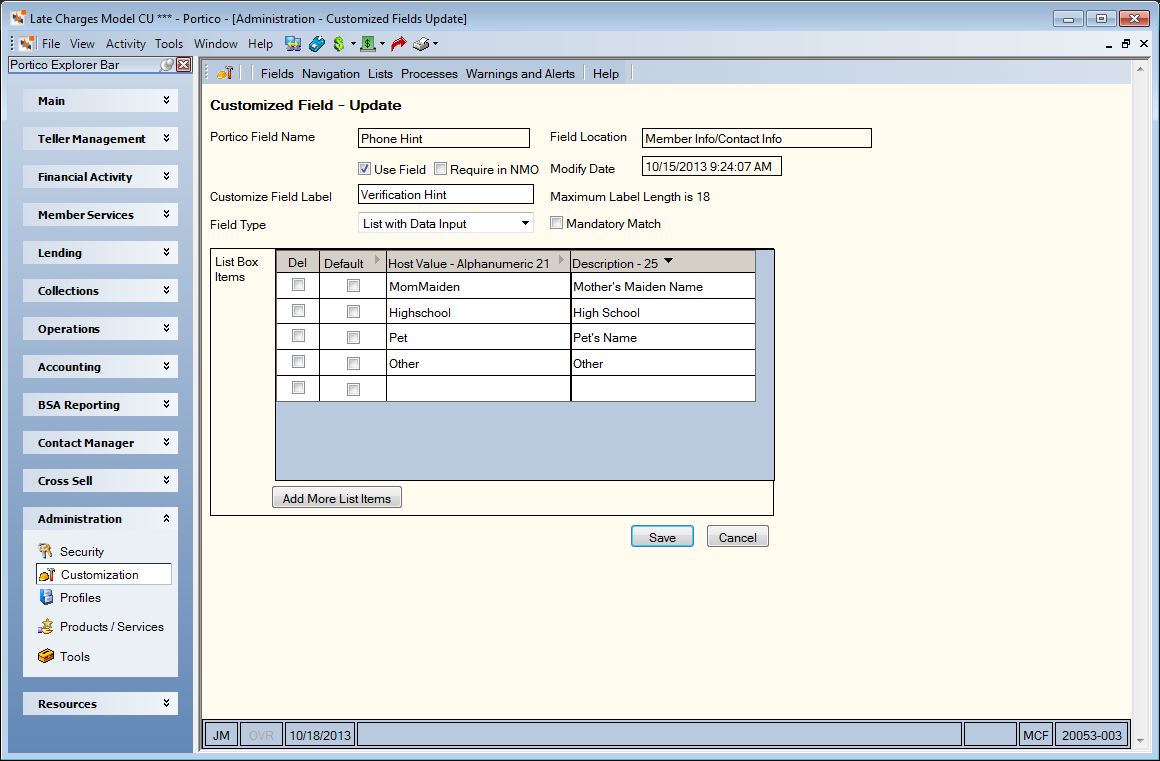Click the Mother's Maiden Name description cell
This screenshot has height=761, width=1160.
(x=663, y=286)
